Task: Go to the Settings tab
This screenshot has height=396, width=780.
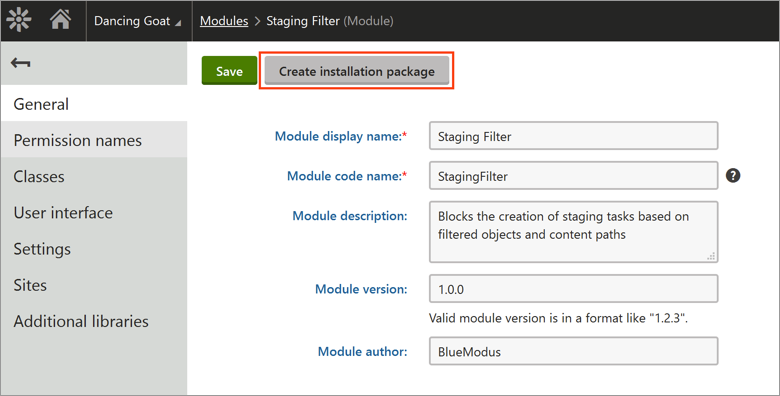Action: pyautogui.click(x=94, y=249)
